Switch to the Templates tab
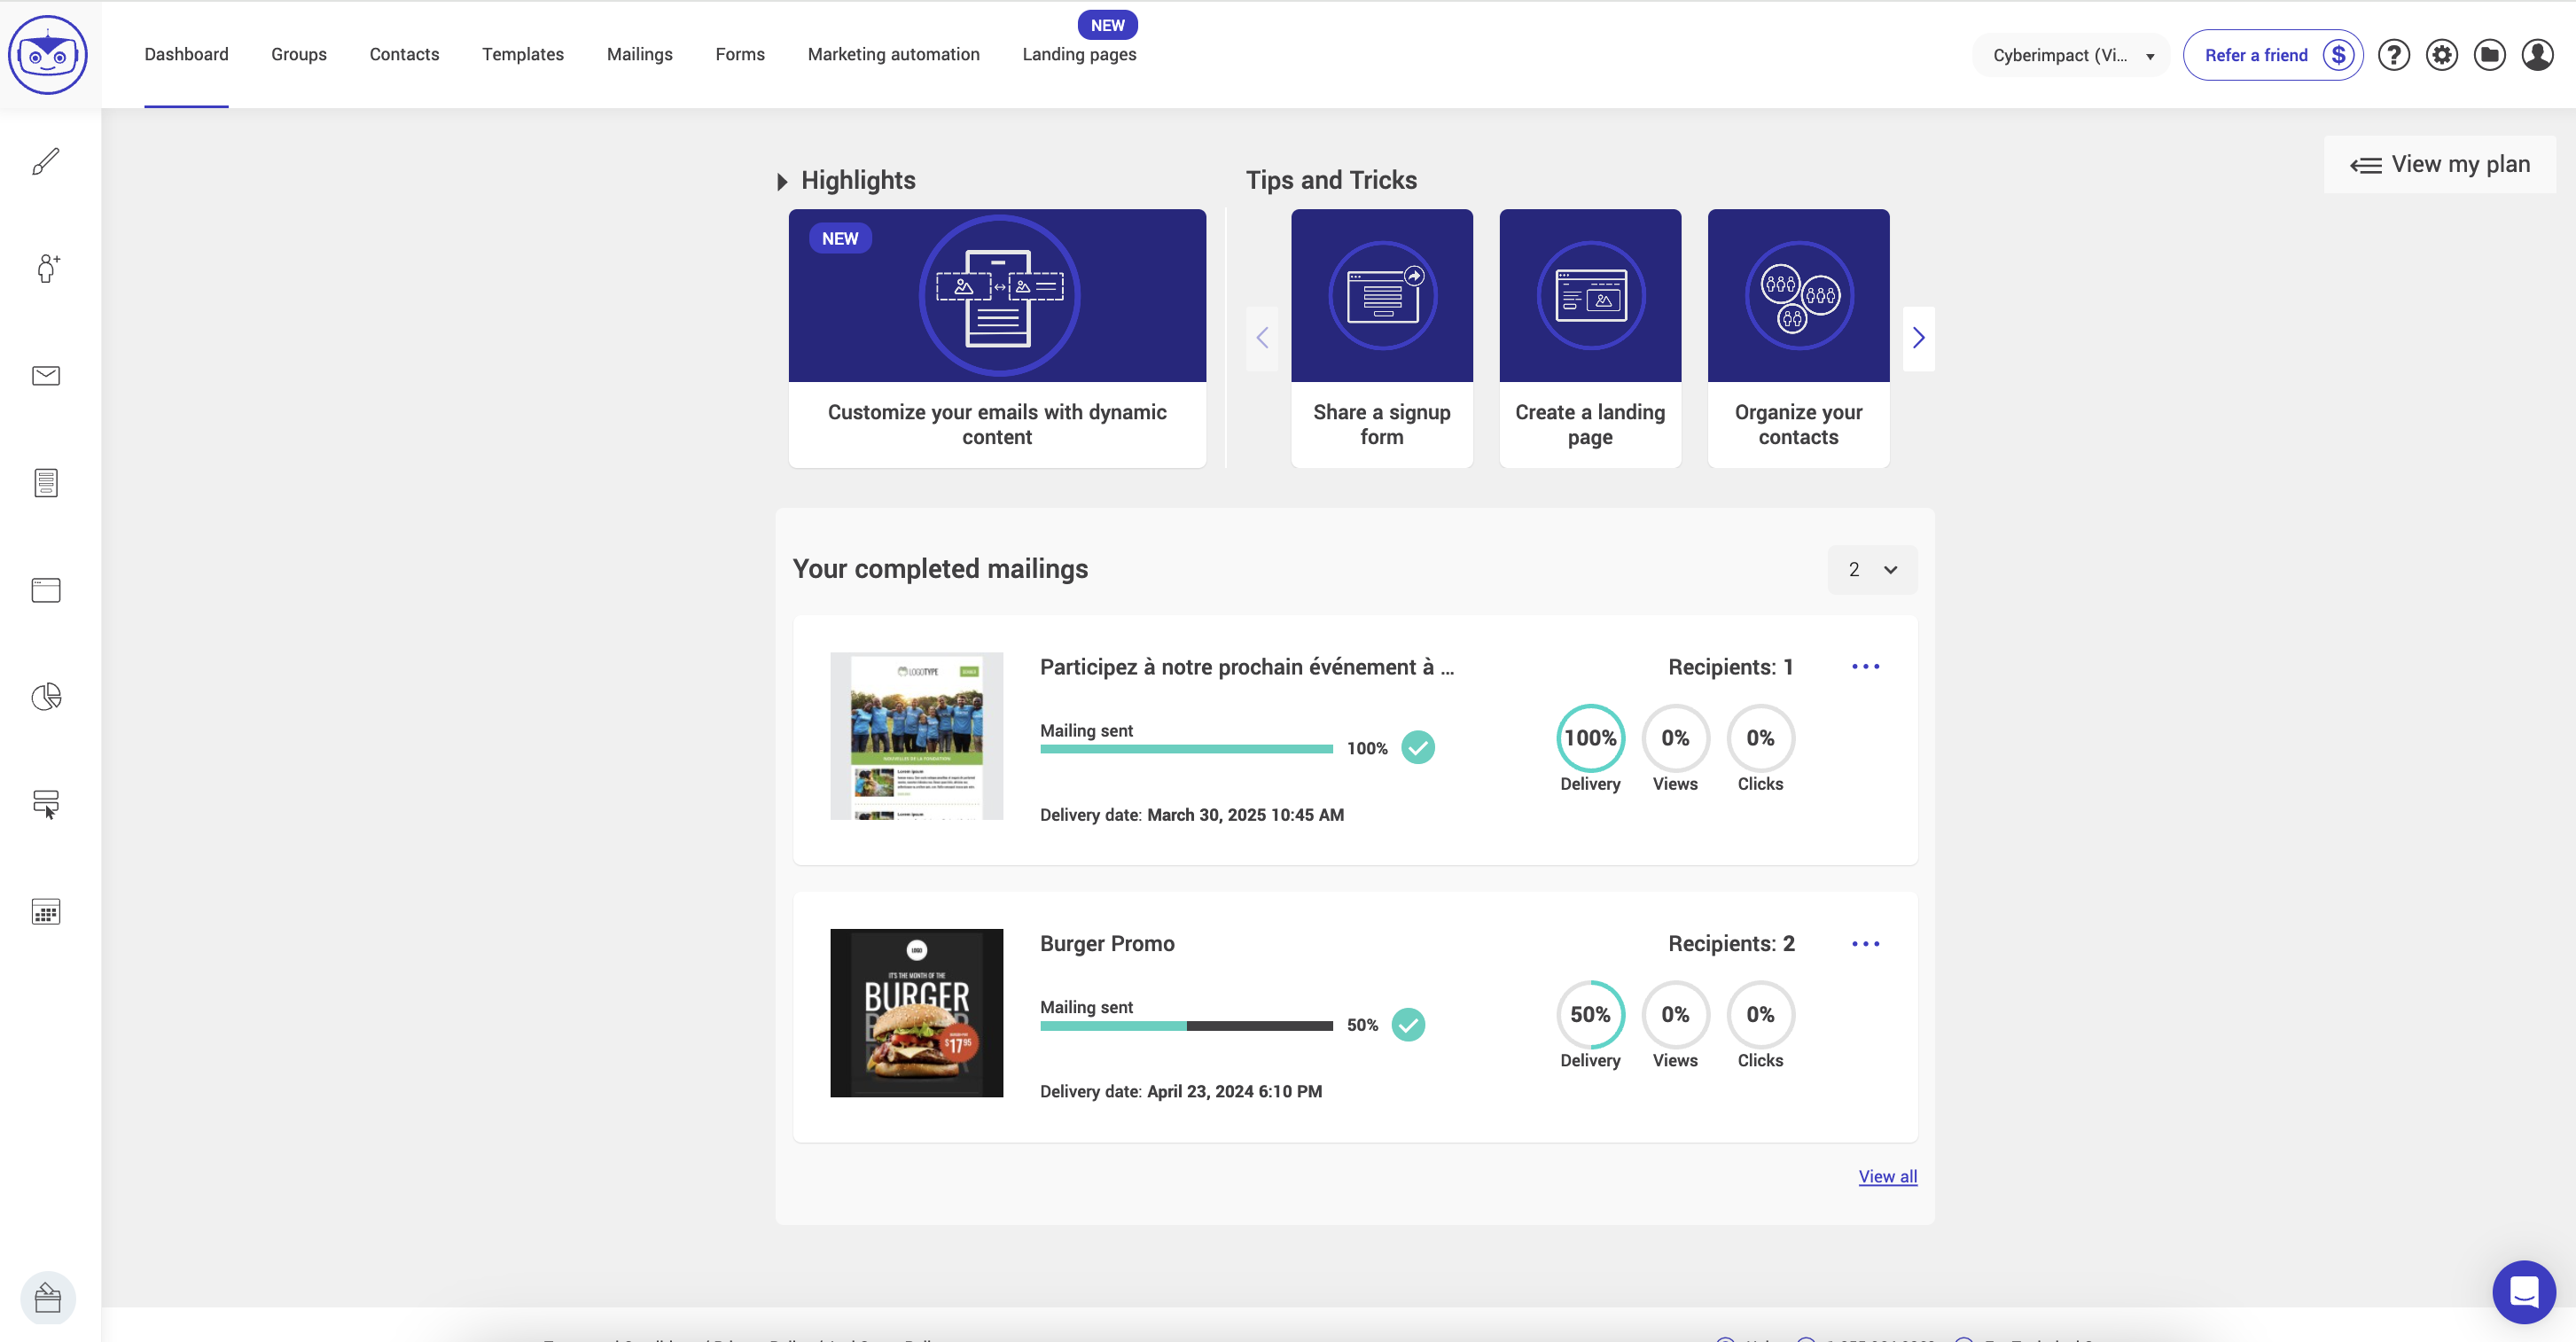2576x1342 pixels. tap(522, 54)
